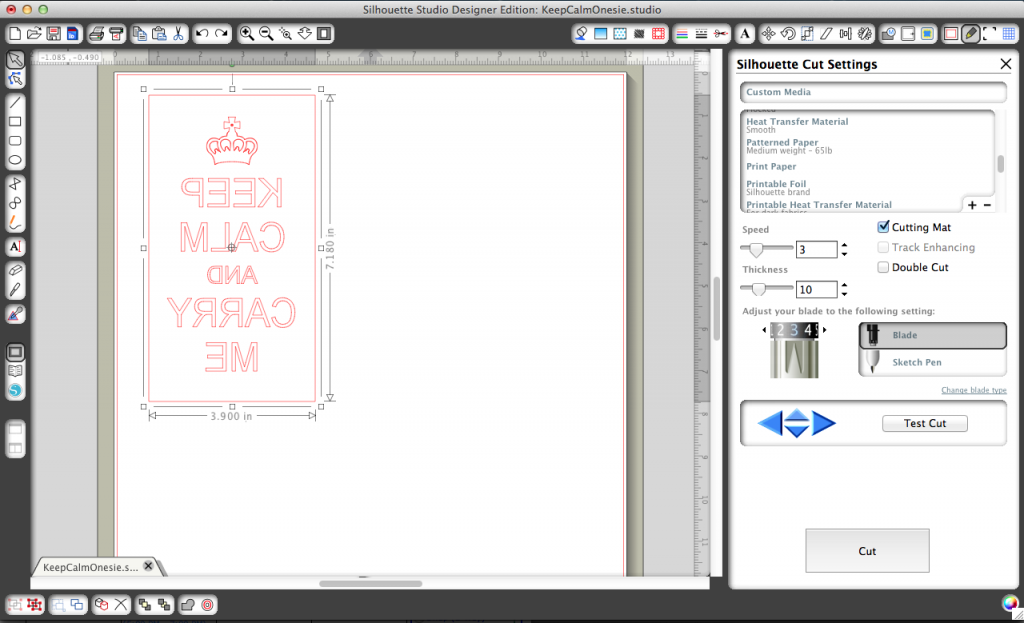This screenshot has width=1024, height=623.
Task: Adjust the Speed slider
Action: tap(756, 249)
